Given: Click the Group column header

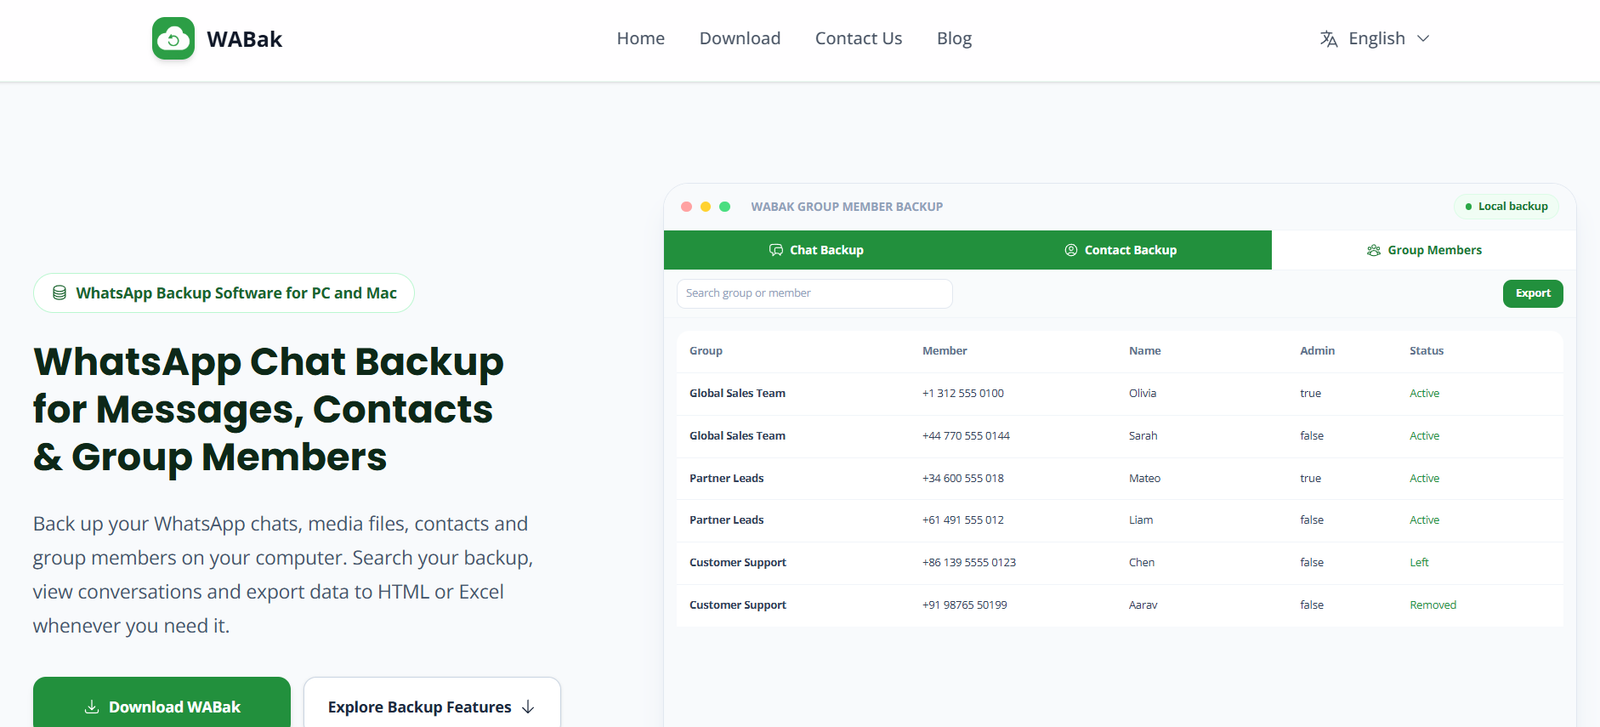Looking at the screenshot, I should [706, 351].
